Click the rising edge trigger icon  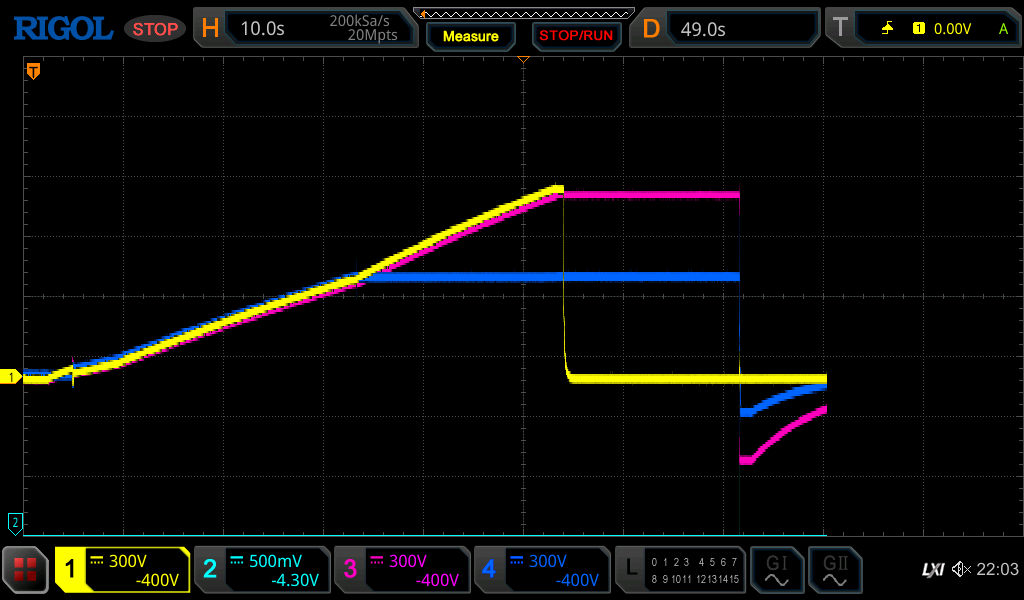[x=887, y=29]
